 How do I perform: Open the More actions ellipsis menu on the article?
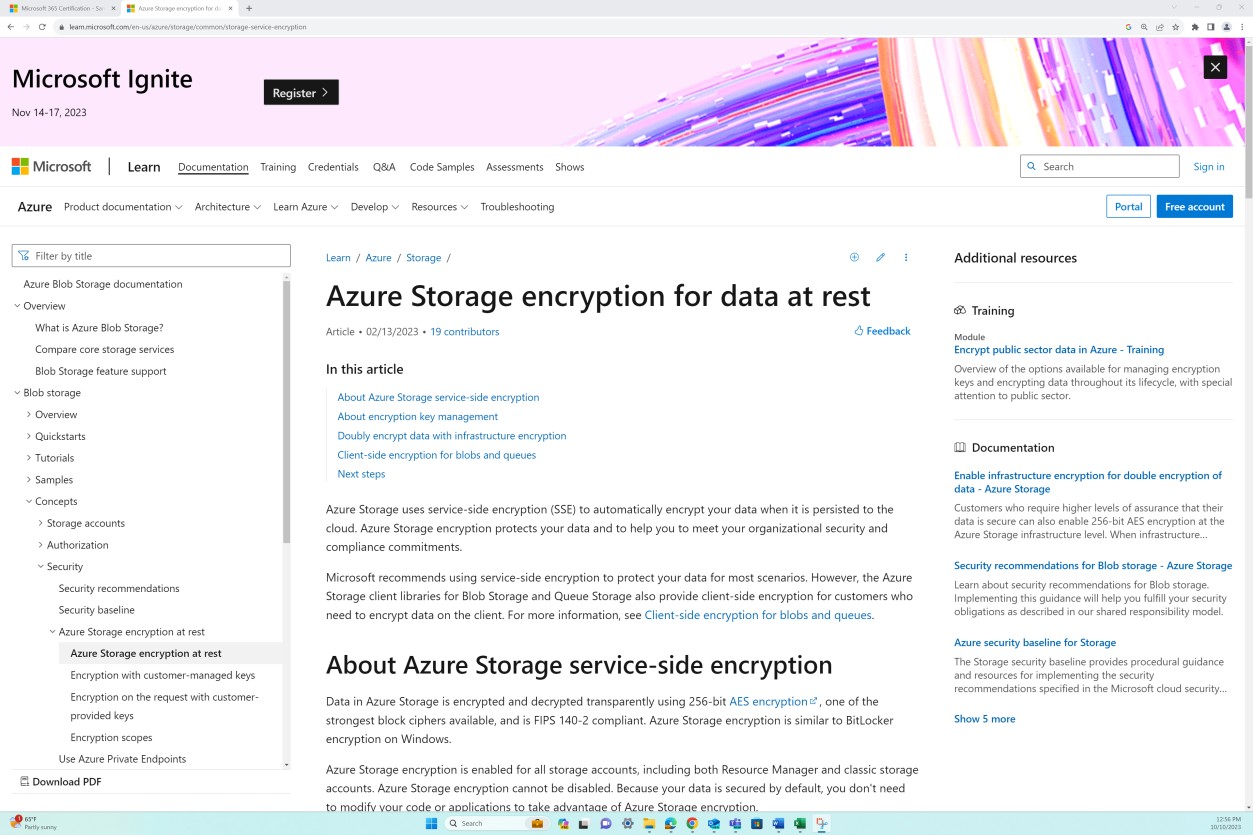click(906, 257)
